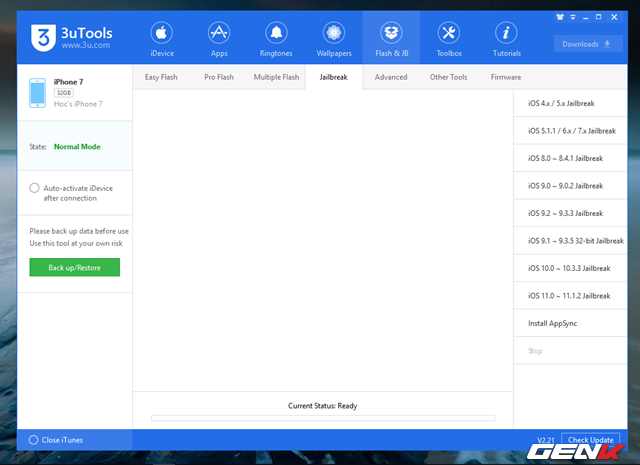
Task: Switch to the Easy Flash tab
Action: point(161,77)
